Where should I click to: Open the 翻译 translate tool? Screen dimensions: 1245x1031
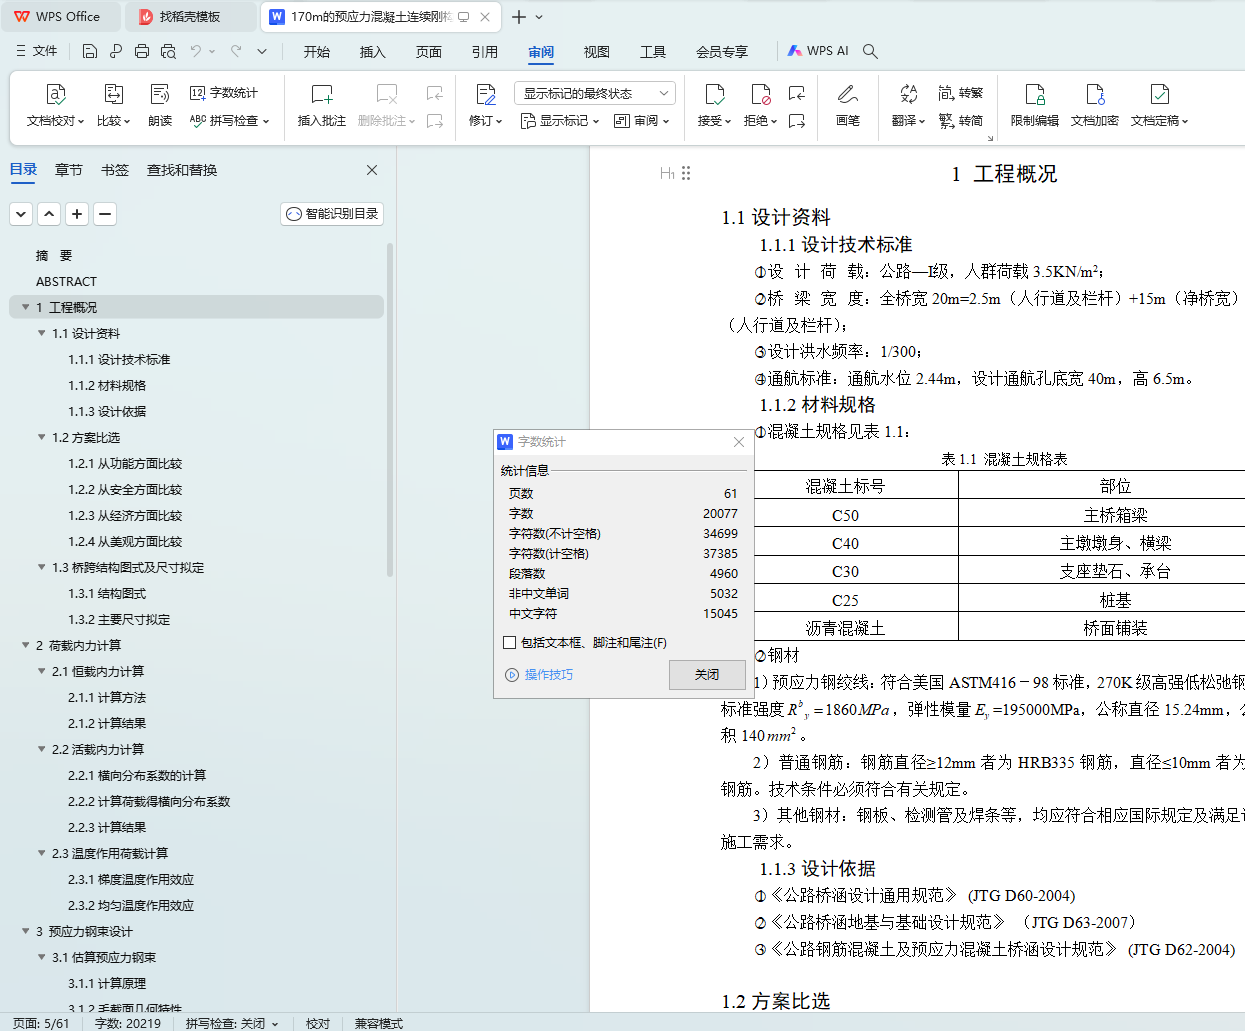pyautogui.click(x=908, y=106)
